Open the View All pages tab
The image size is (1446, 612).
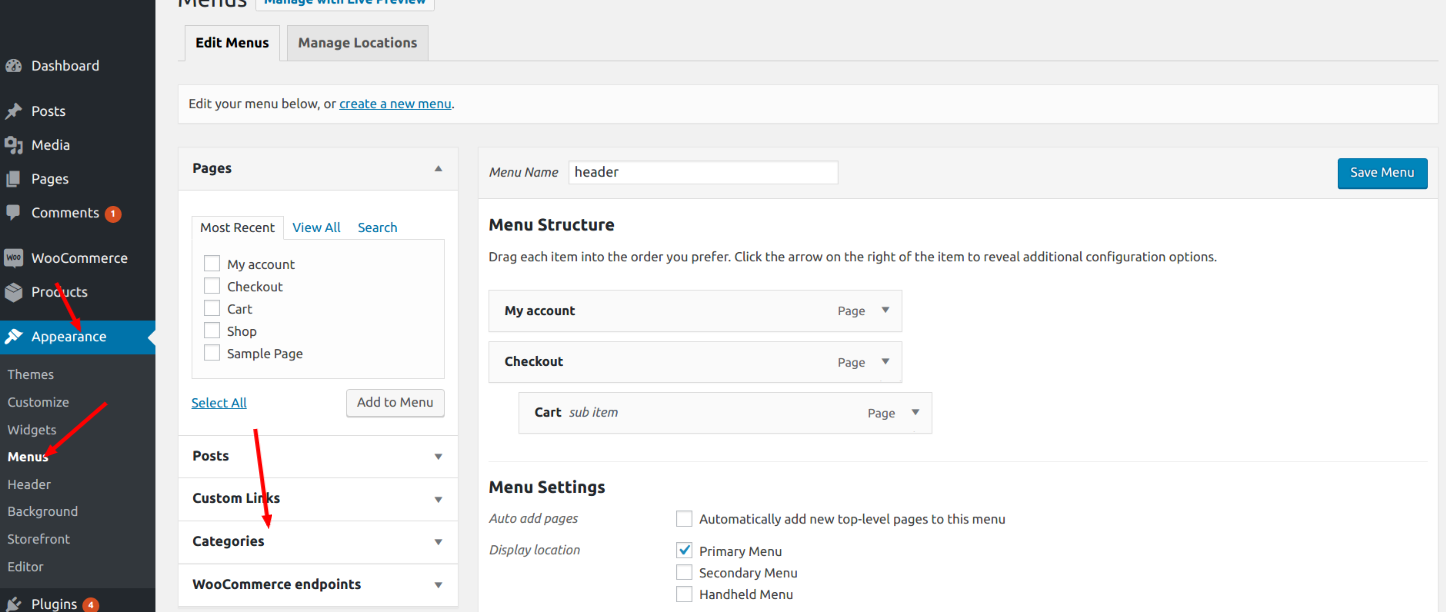(316, 228)
